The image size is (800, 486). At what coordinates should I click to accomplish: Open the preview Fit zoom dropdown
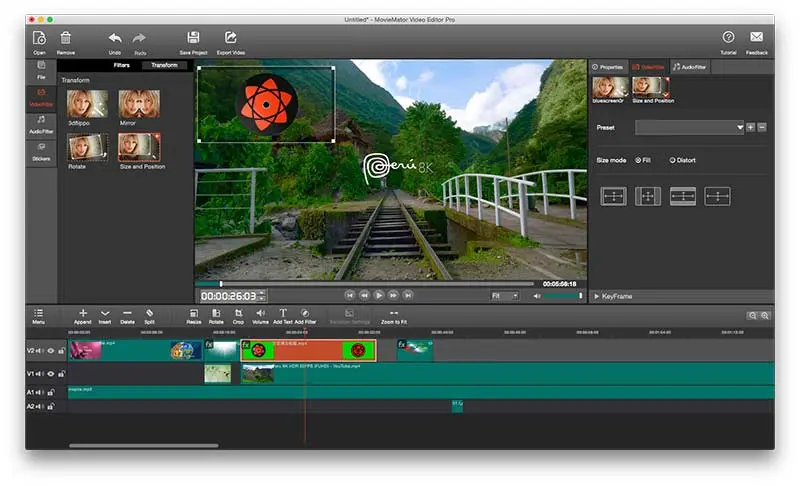click(x=505, y=296)
